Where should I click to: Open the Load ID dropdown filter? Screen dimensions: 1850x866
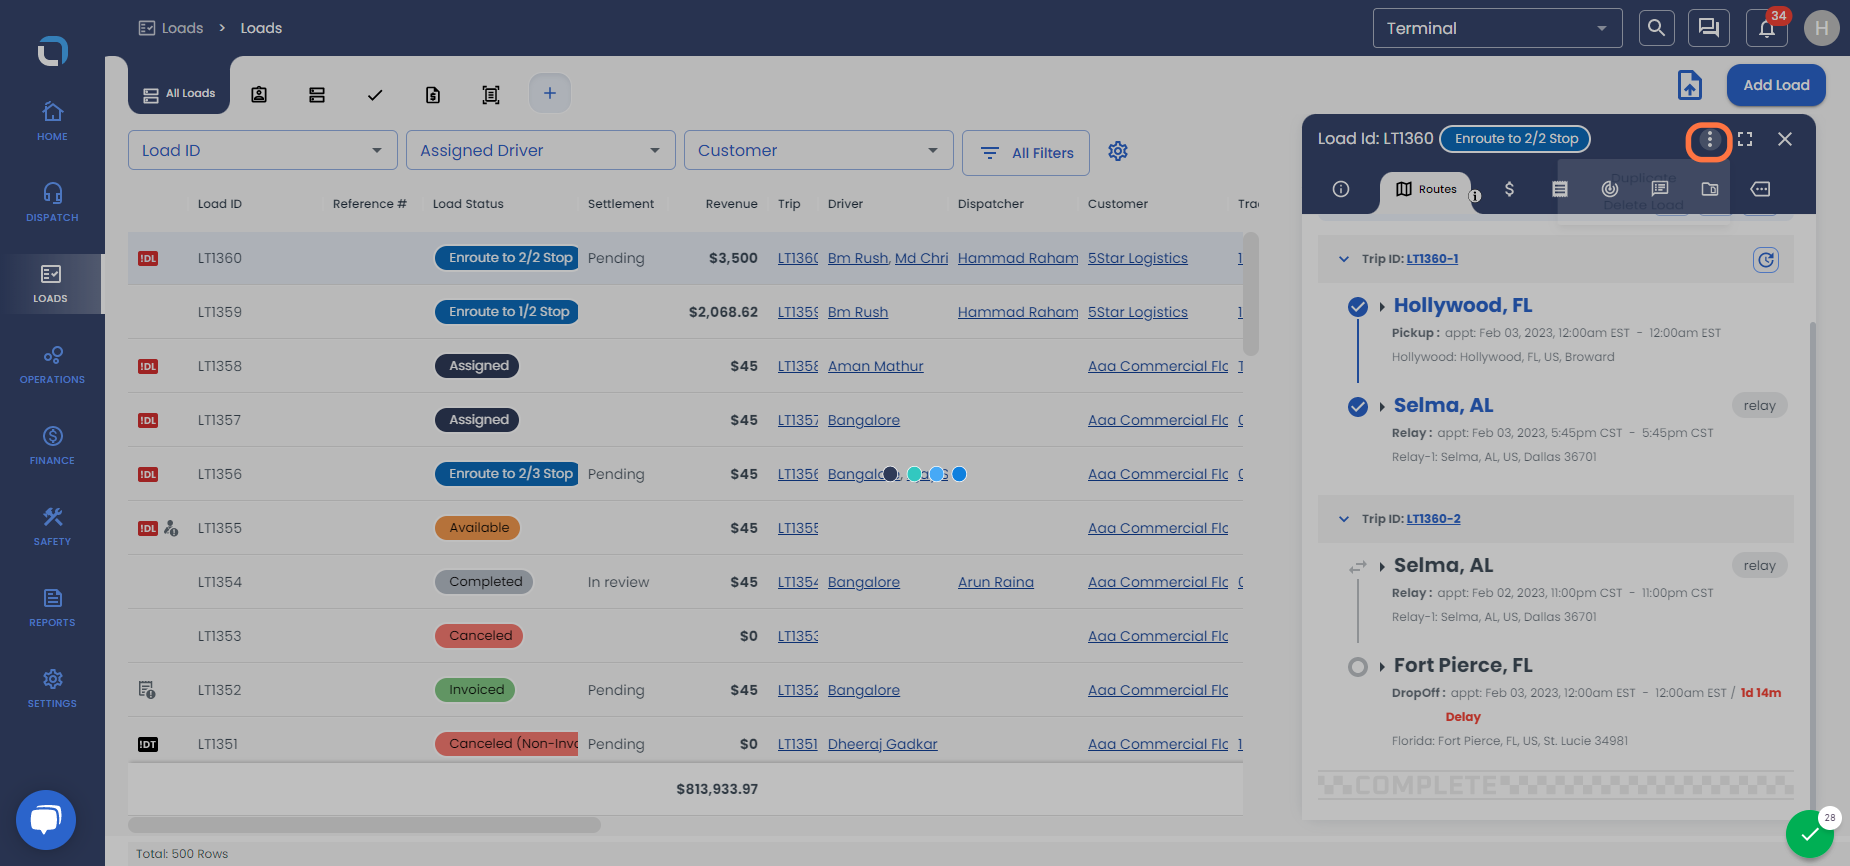click(x=263, y=150)
